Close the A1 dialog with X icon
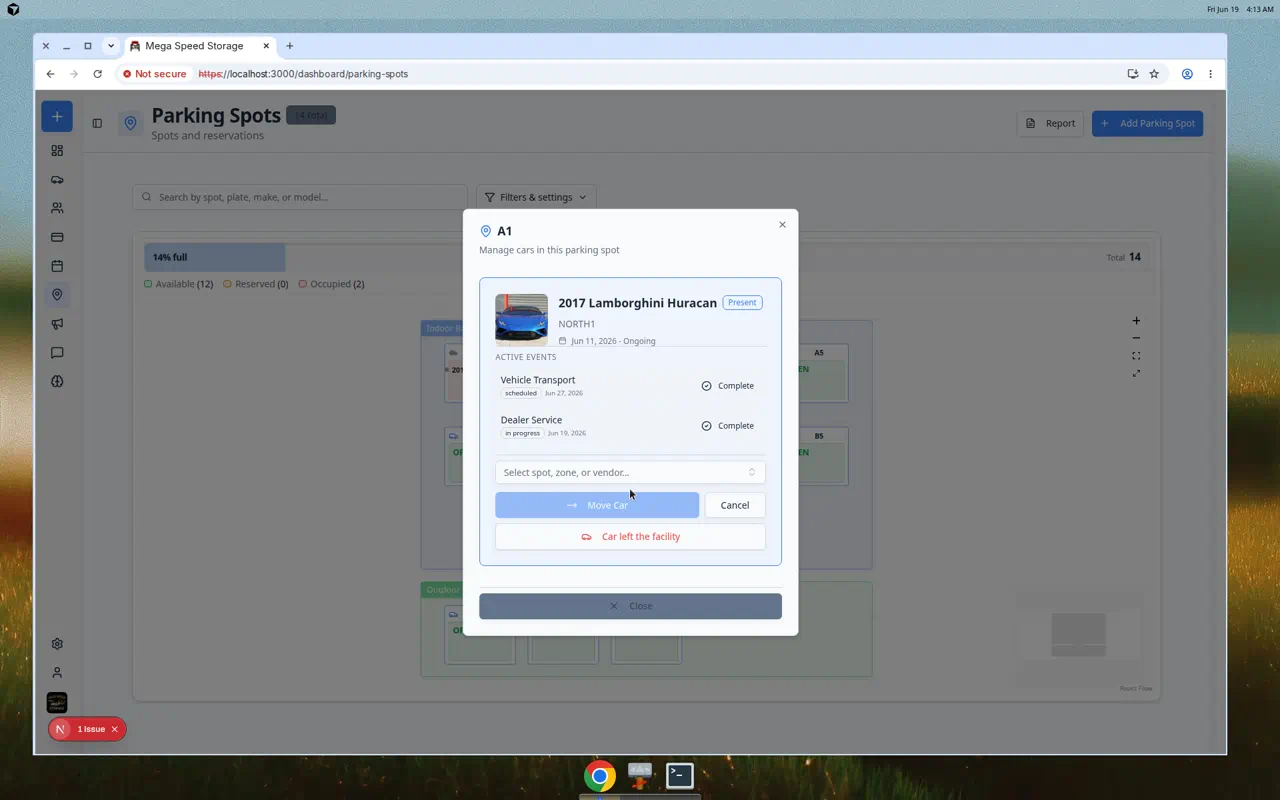The image size is (1280, 800). point(782,225)
